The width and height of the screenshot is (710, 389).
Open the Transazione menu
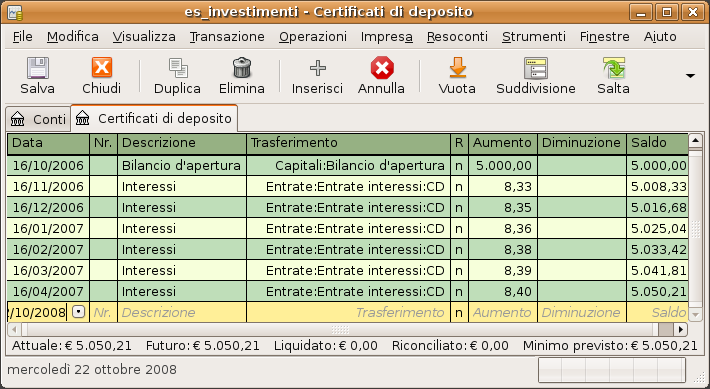[x=227, y=36]
